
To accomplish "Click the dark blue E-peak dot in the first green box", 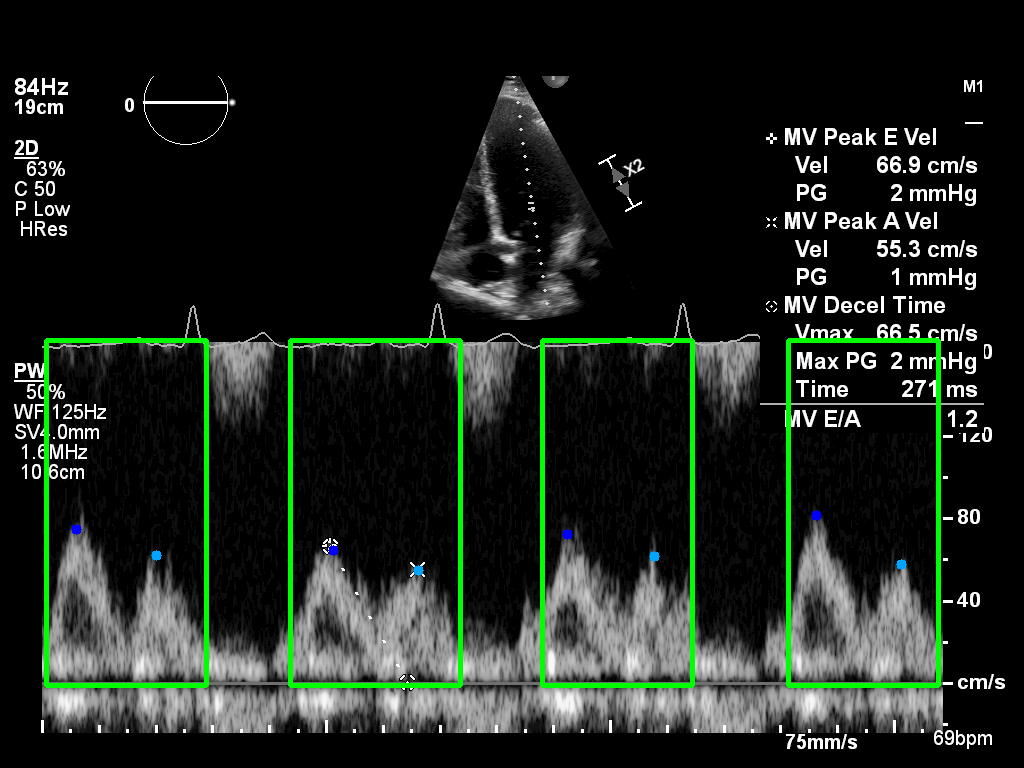I will pyautogui.click(x=76, y=529).
